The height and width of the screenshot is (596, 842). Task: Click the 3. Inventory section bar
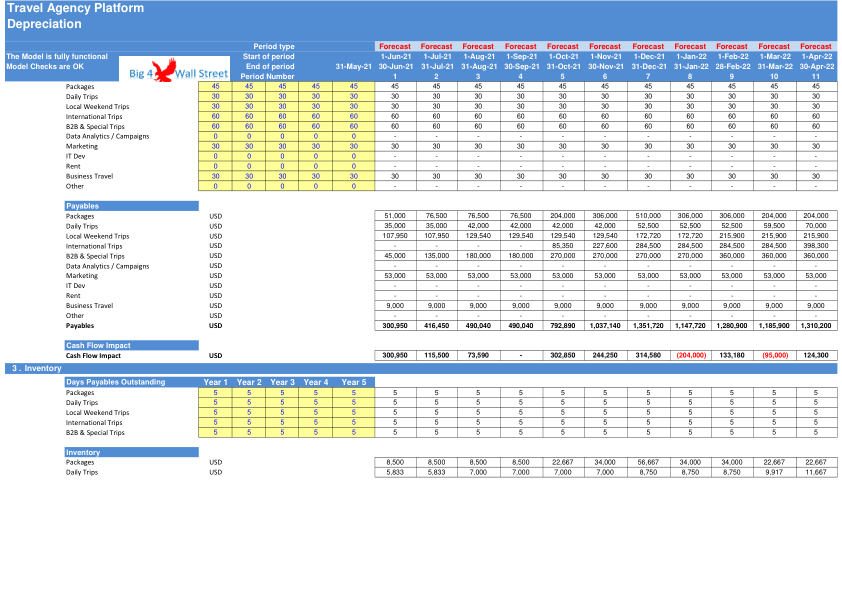point(421,368)
